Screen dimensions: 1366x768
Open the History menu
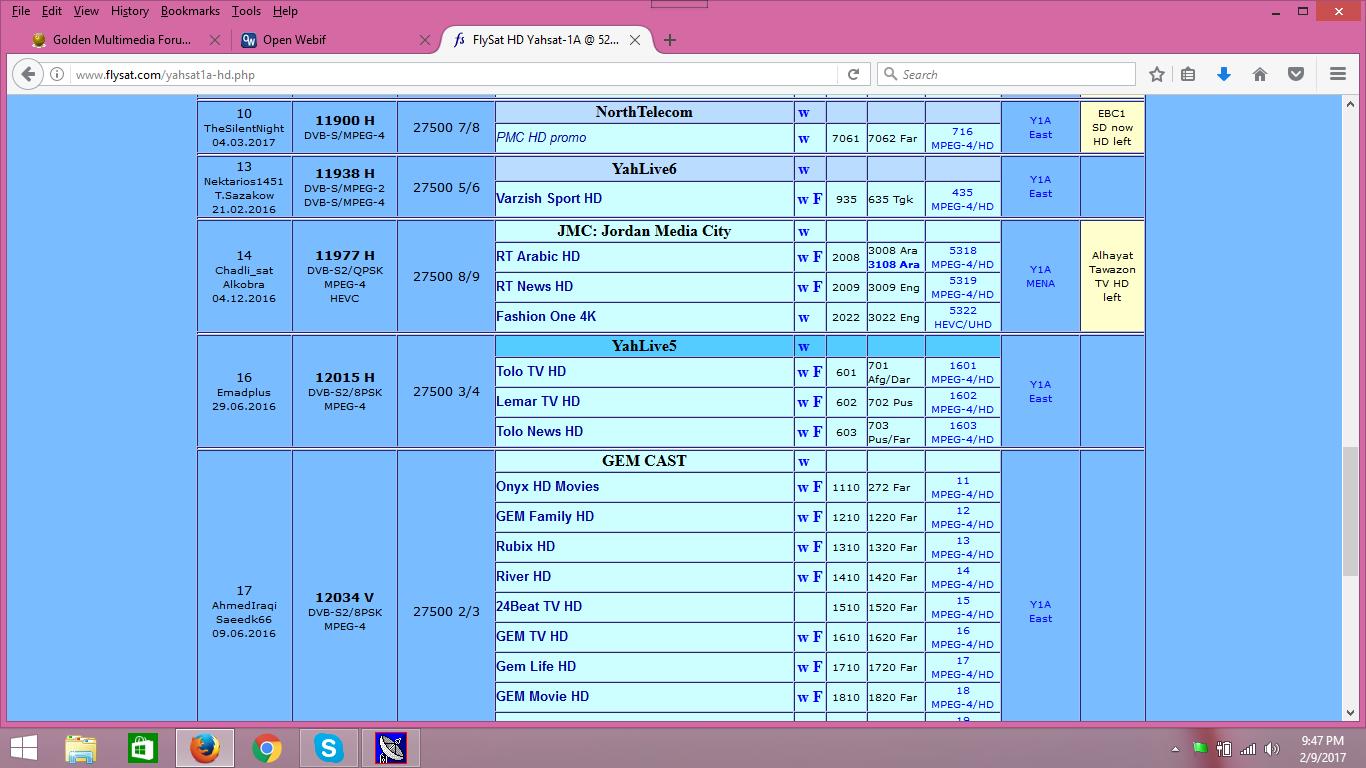click(x=129, y=11)
